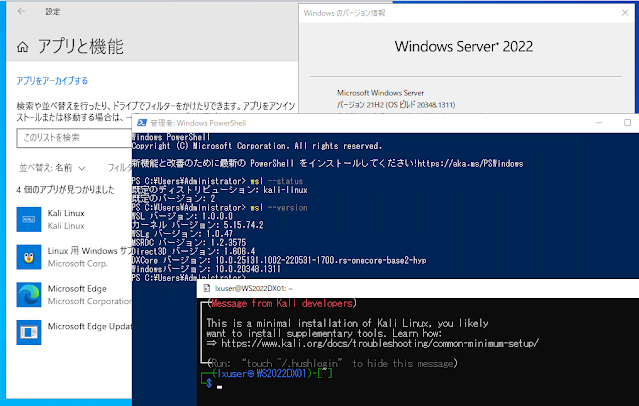This screenshot has height=406, width=639.
Task: Click the lxuser@WS2022DX01 terminal title
Action: pos(253,288)
